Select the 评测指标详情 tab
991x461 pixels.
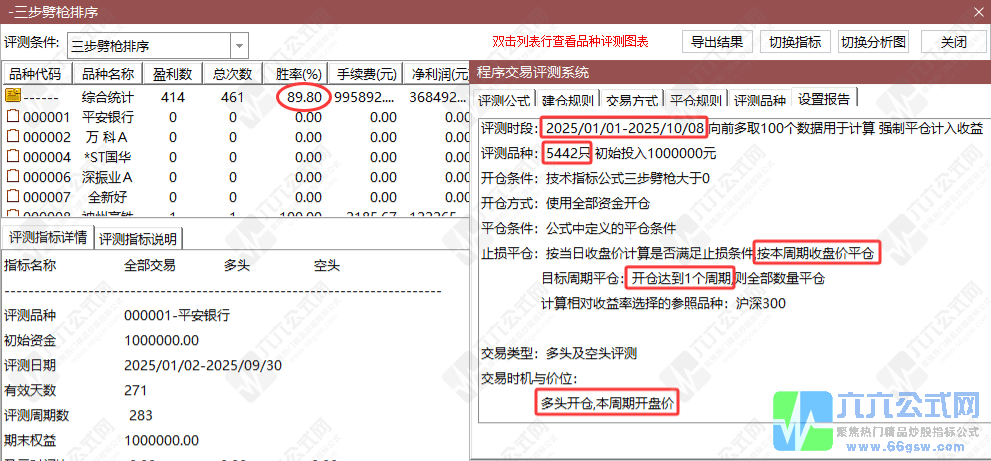click(x=48, y=238)
